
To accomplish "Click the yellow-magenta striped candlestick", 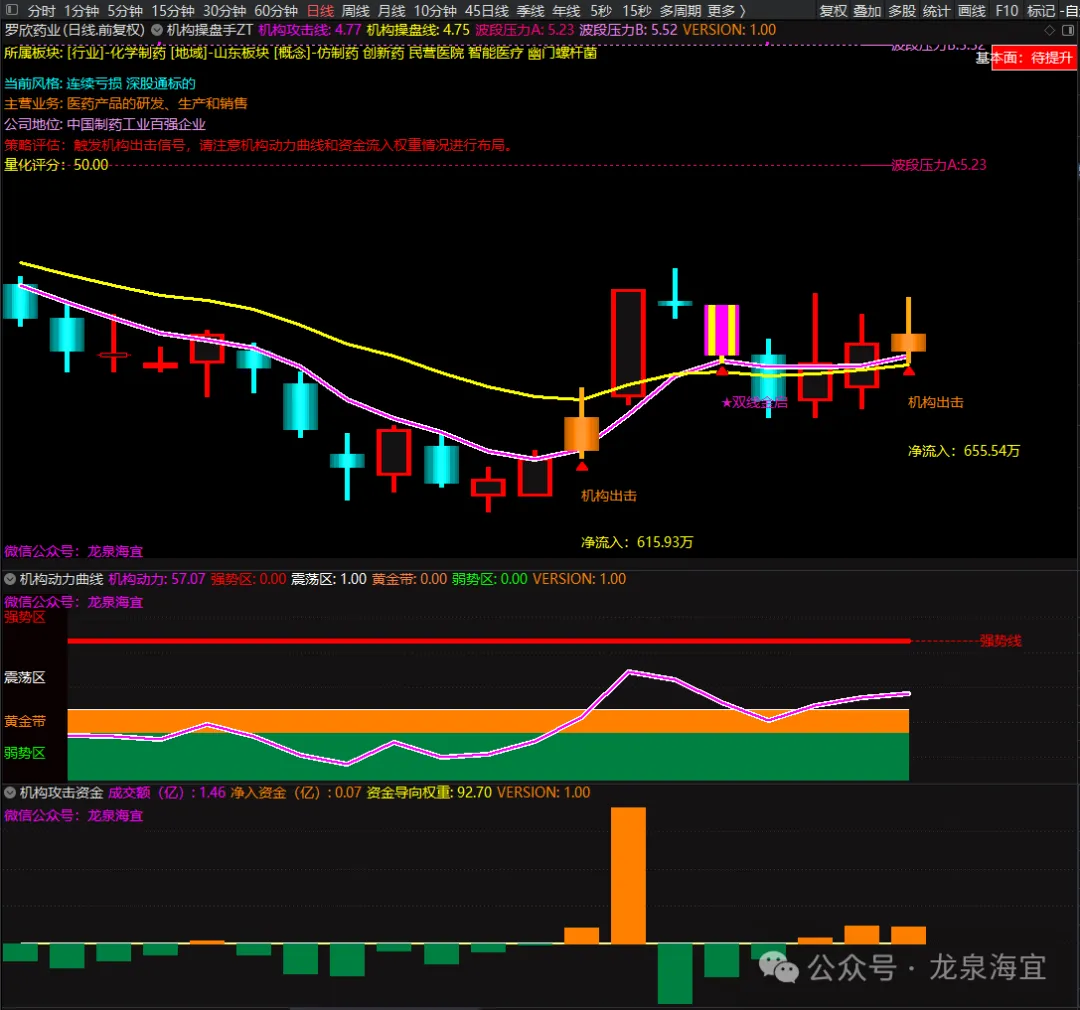I will point(721,330).
